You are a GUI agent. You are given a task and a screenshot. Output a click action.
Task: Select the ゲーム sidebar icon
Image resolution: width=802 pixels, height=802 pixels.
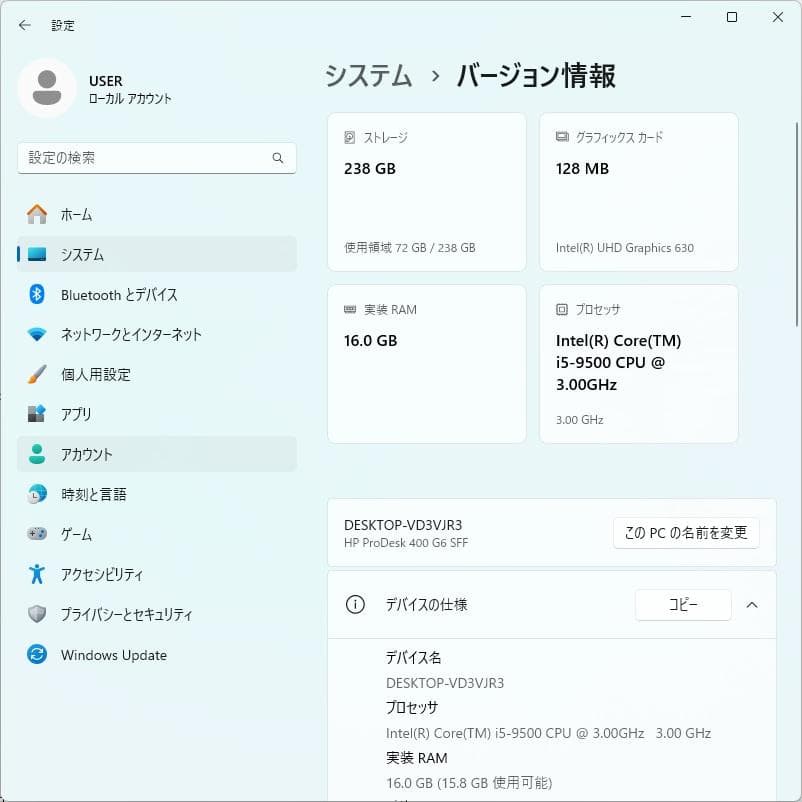(x=38, y=534)
